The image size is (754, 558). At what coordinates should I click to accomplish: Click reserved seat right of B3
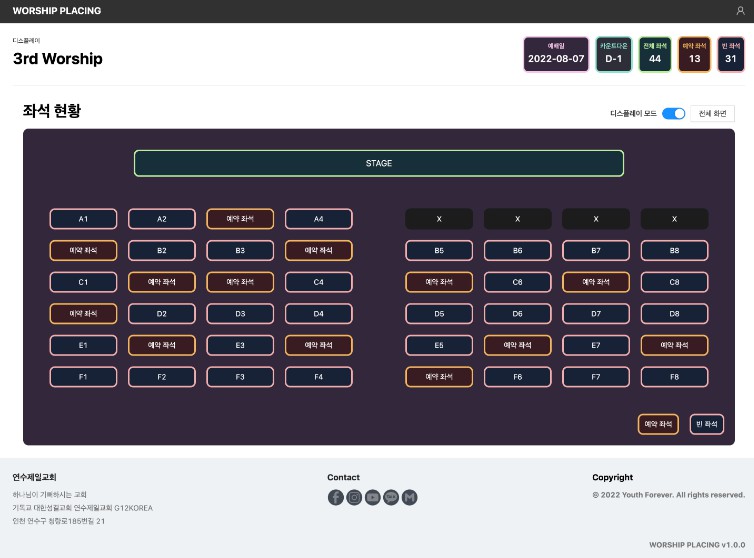pos(318,251)
